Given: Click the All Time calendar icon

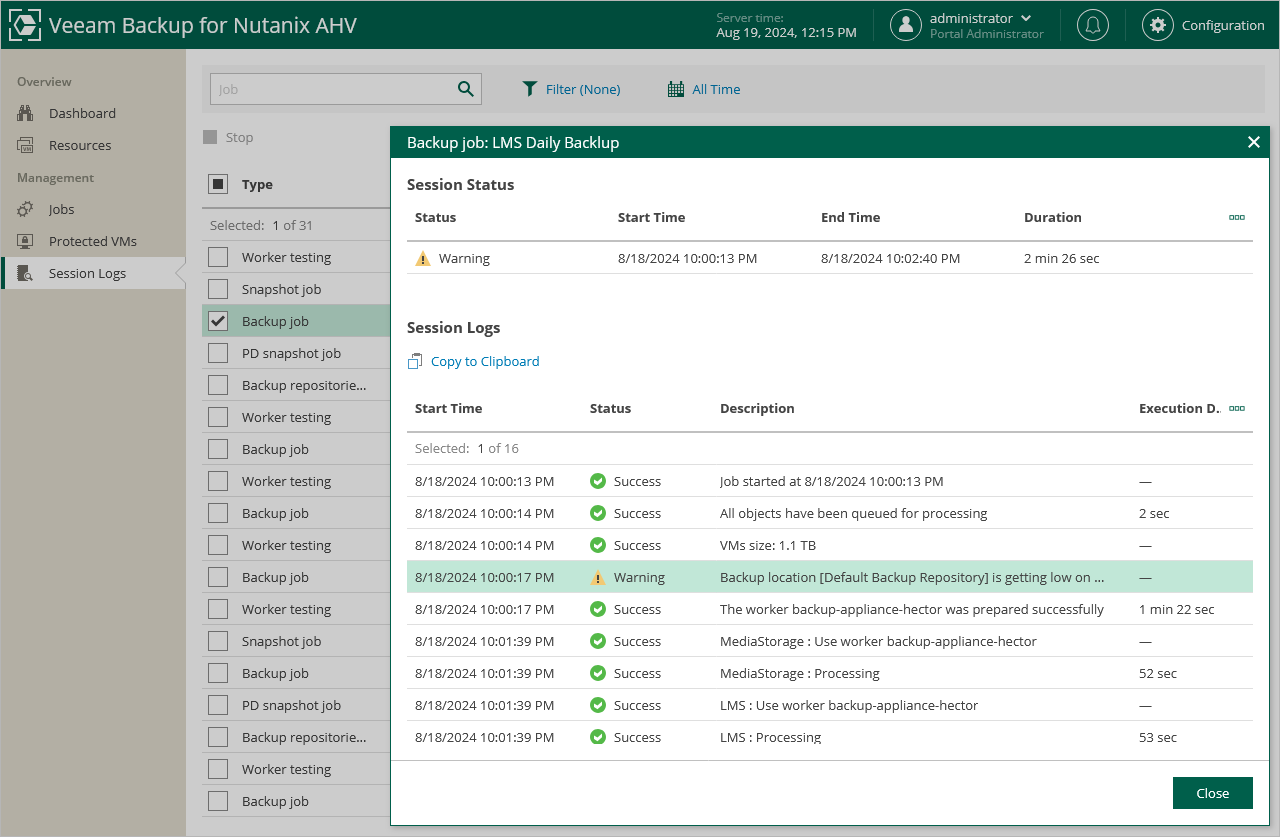Looking at the screenshot, I should 676,89.
